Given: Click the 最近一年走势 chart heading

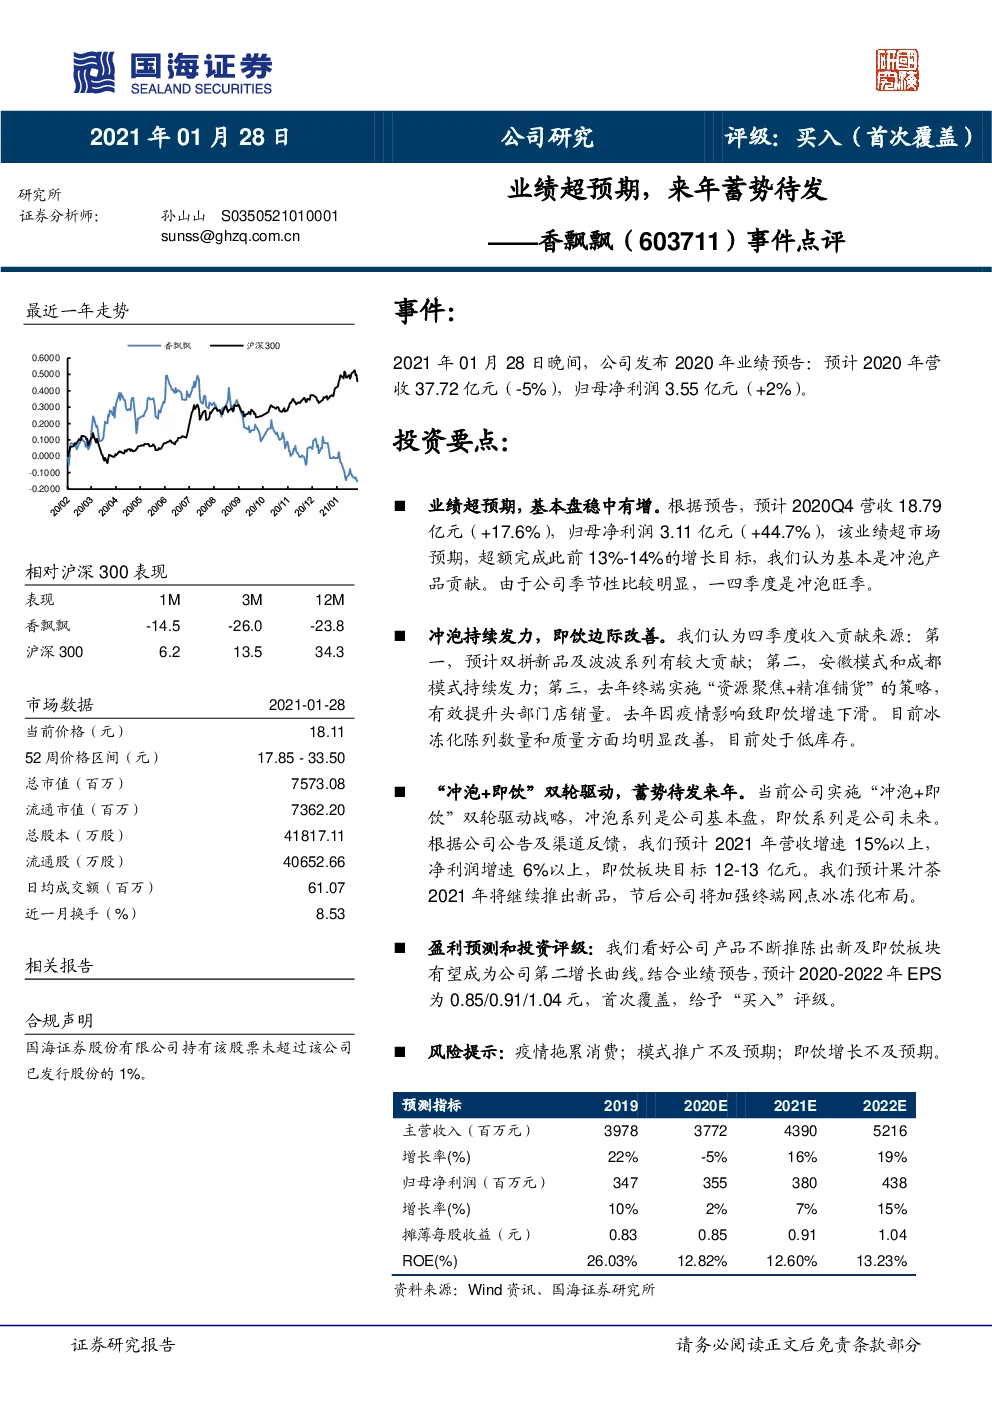Looking at the screenshot, I should tap(77, 311).
